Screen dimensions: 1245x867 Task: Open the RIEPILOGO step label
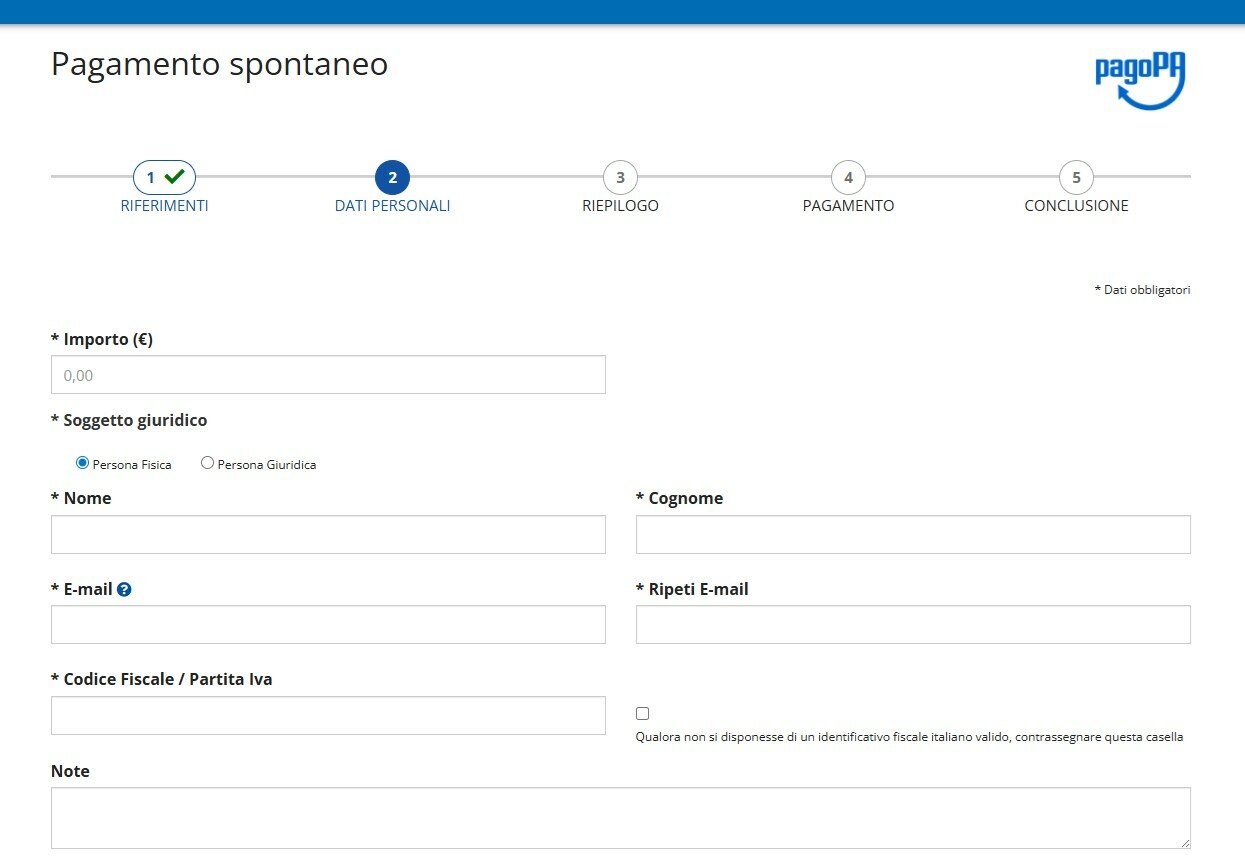coord(620,206)
